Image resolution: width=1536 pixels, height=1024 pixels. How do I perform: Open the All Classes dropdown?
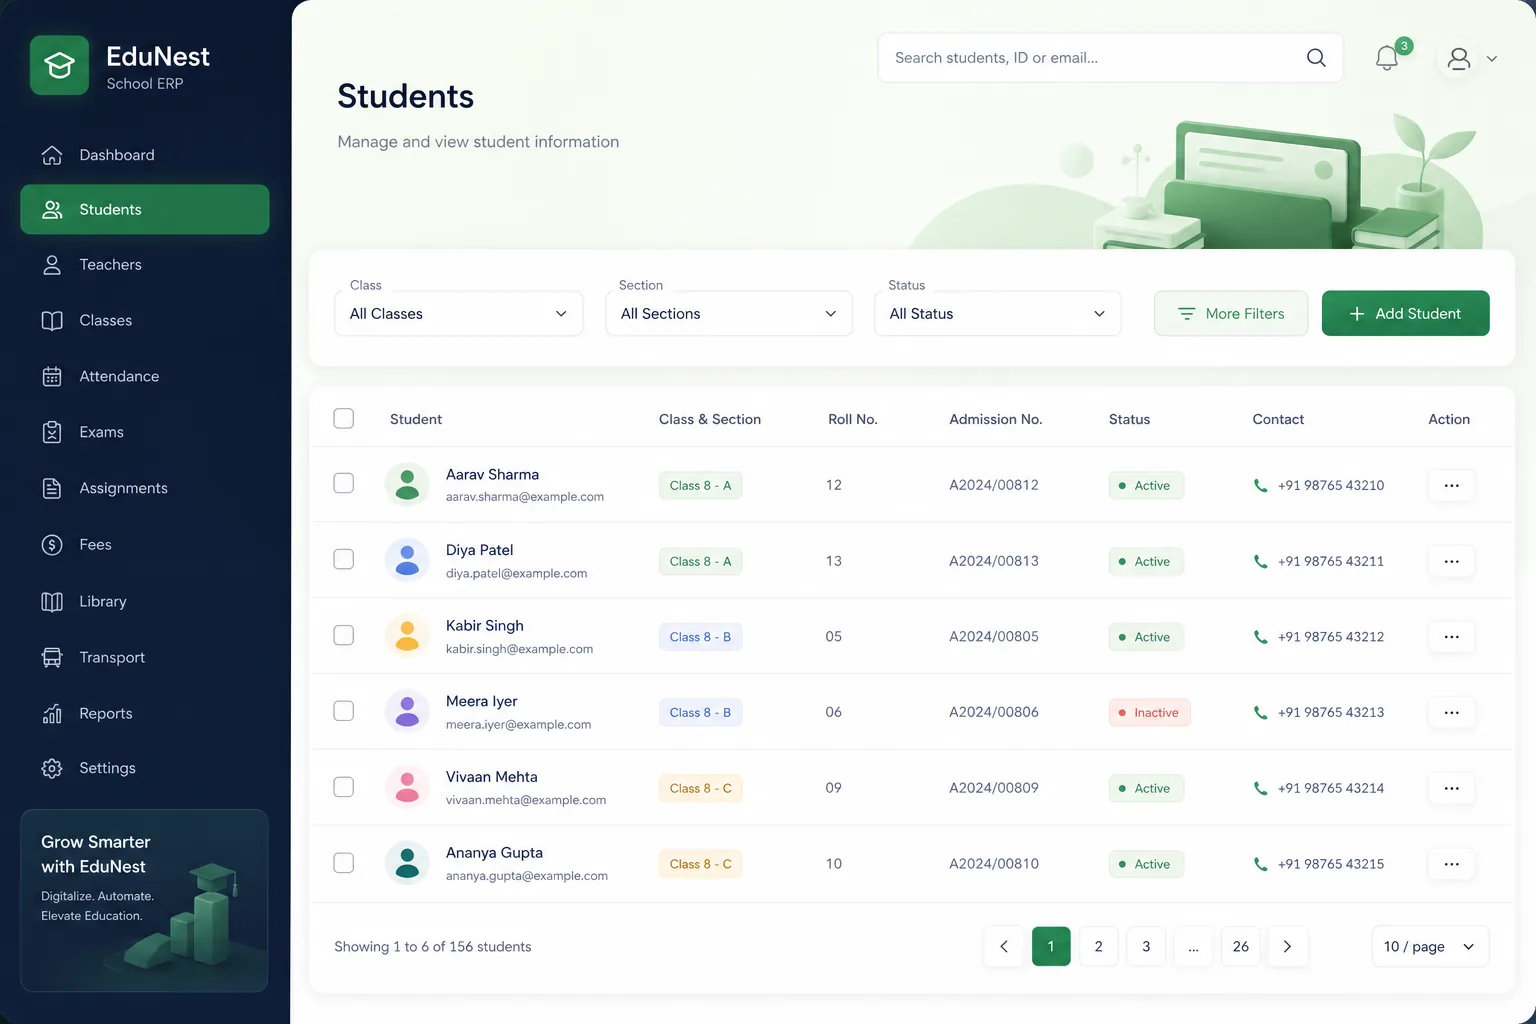point(459,314)
